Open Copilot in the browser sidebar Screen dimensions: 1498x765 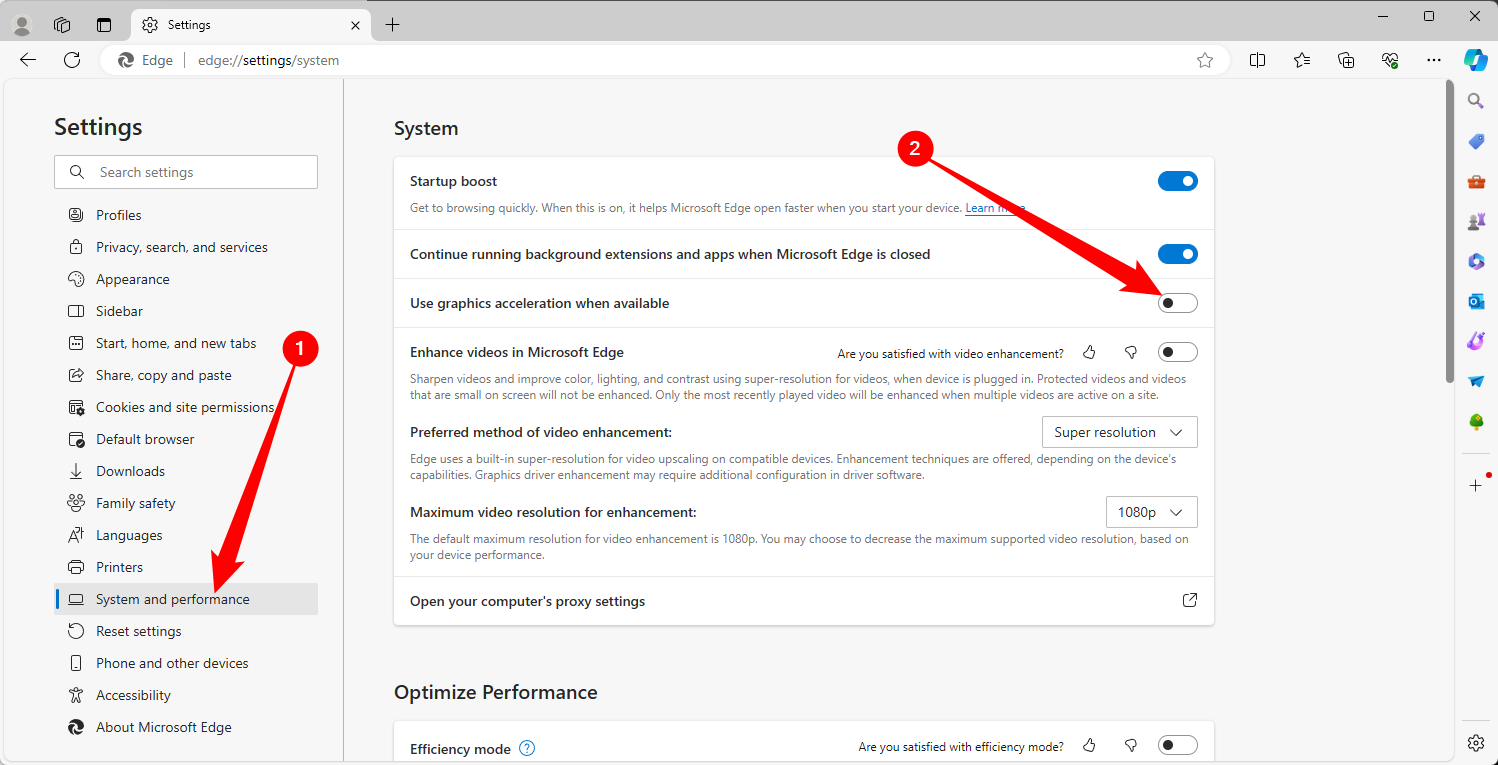click(1476, 60)
